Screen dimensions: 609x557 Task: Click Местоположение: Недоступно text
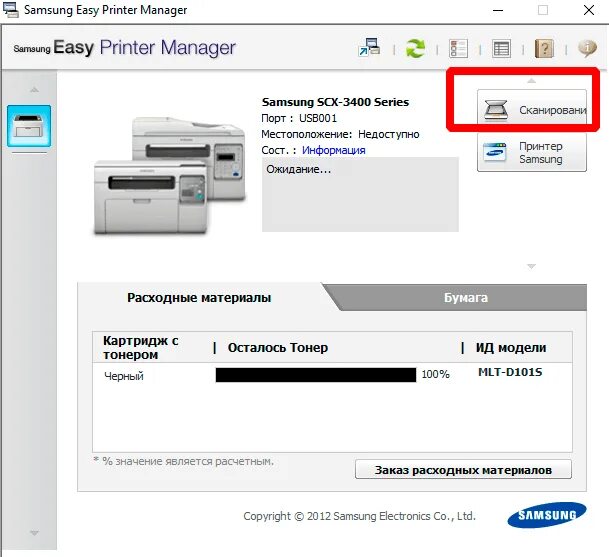click(340, 134)
